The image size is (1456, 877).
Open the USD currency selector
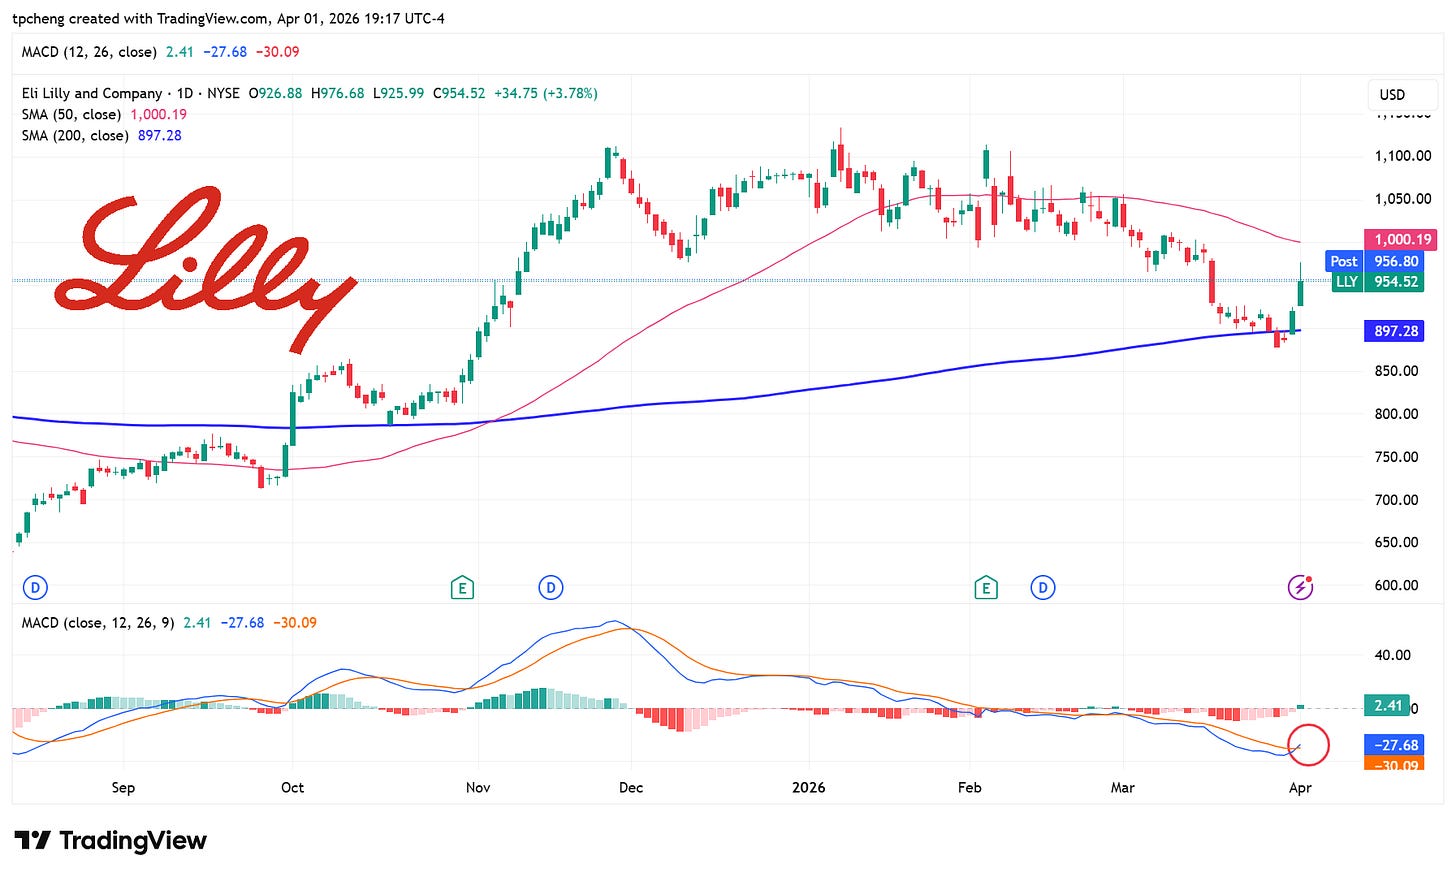coord(1402,95)
